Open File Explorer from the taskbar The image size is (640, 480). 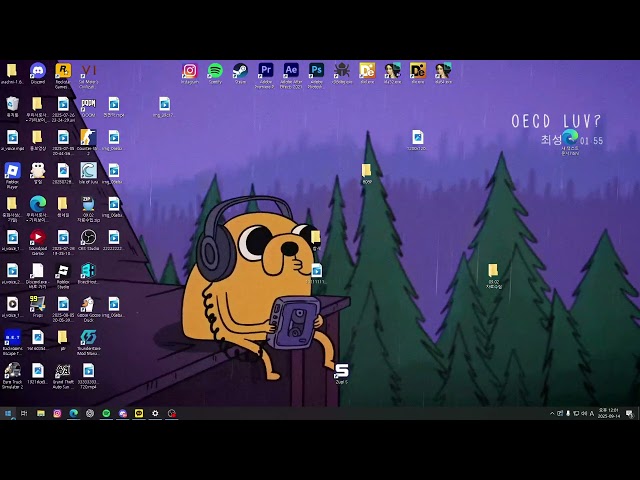(41, 413)
